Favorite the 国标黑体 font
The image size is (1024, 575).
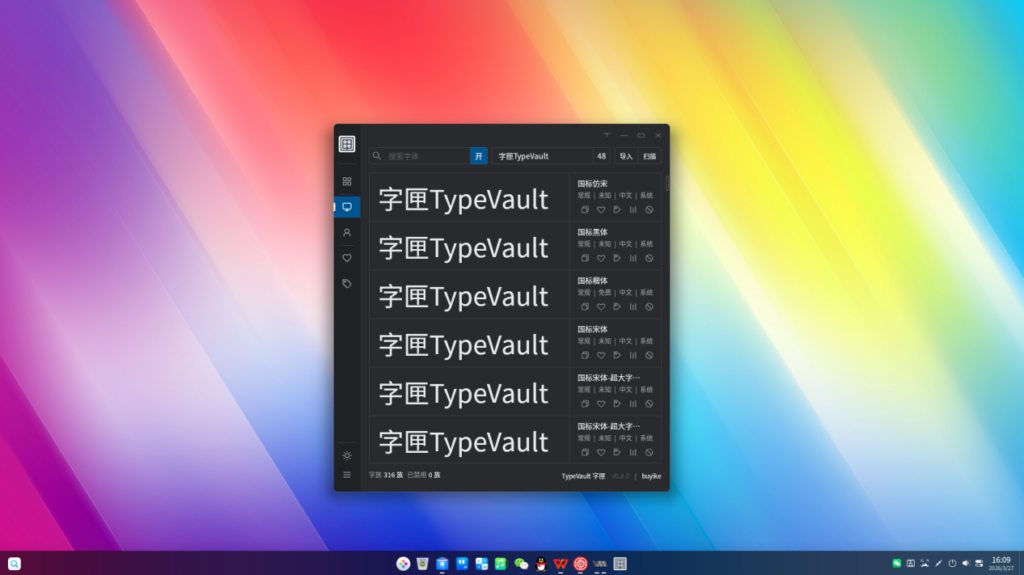coord(601,258)
